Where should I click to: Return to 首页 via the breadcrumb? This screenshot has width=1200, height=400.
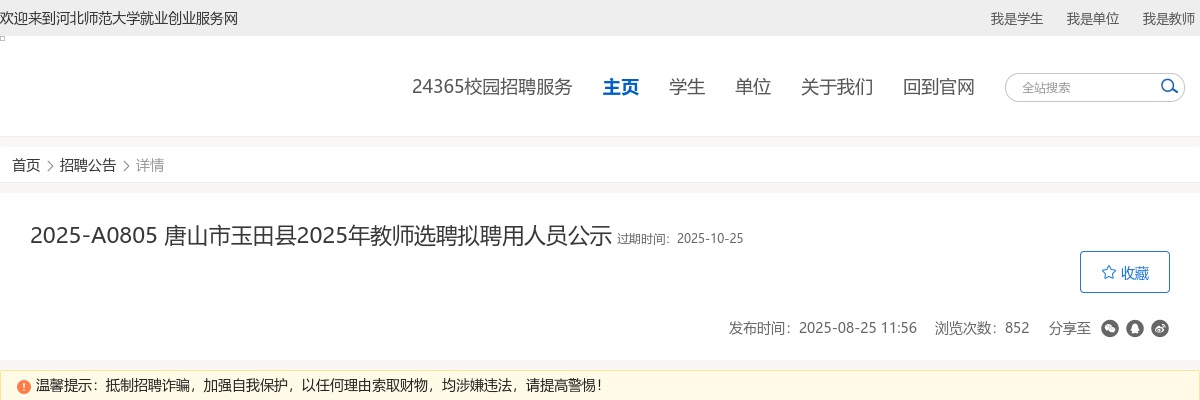click(x=26, y=166)
